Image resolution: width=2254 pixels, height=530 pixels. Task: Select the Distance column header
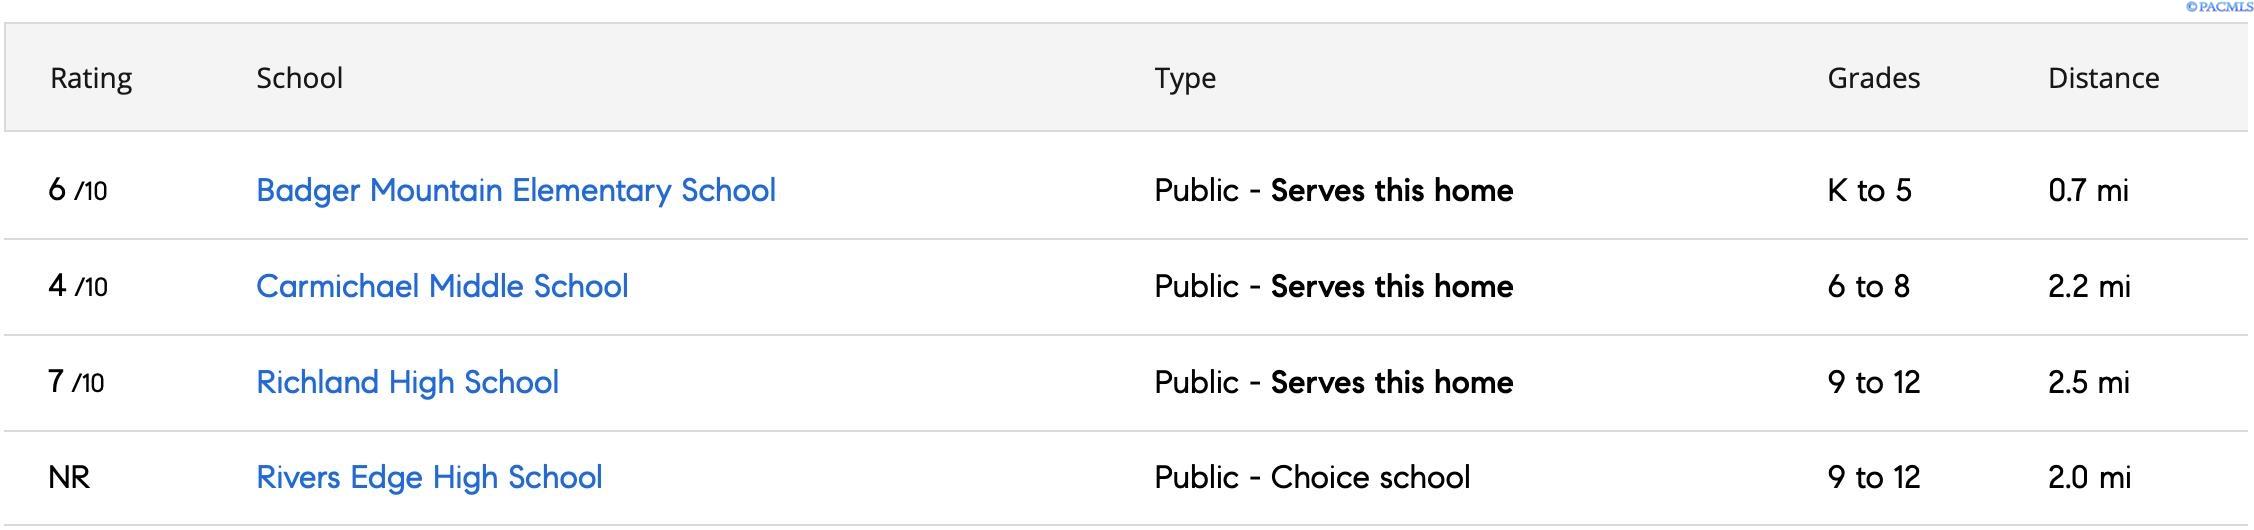tap(2103, 78)
